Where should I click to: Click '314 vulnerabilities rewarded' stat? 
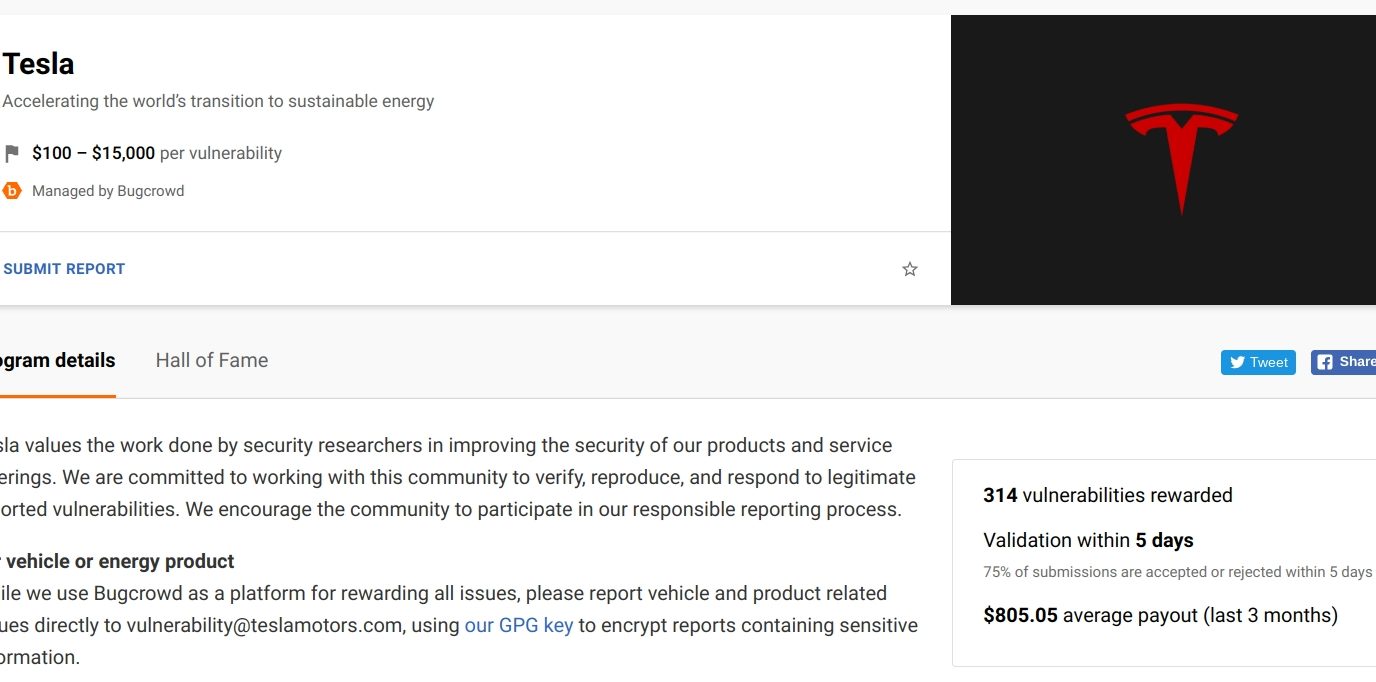1108,495
